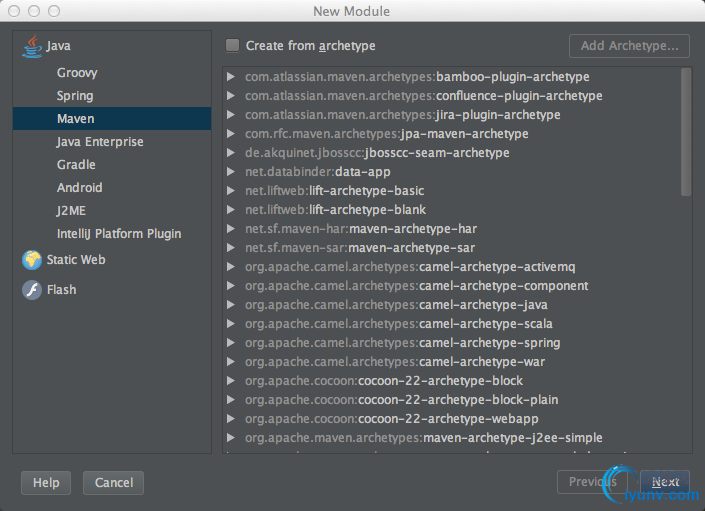Screen dimensions: 705x511
Task: Expand the cocoon-22-archetype-webapp node
Action: (231, 419)
